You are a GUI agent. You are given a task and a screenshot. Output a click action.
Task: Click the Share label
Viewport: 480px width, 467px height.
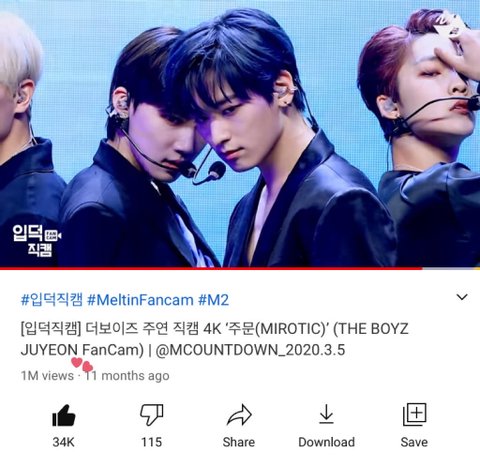click(239, 442)
